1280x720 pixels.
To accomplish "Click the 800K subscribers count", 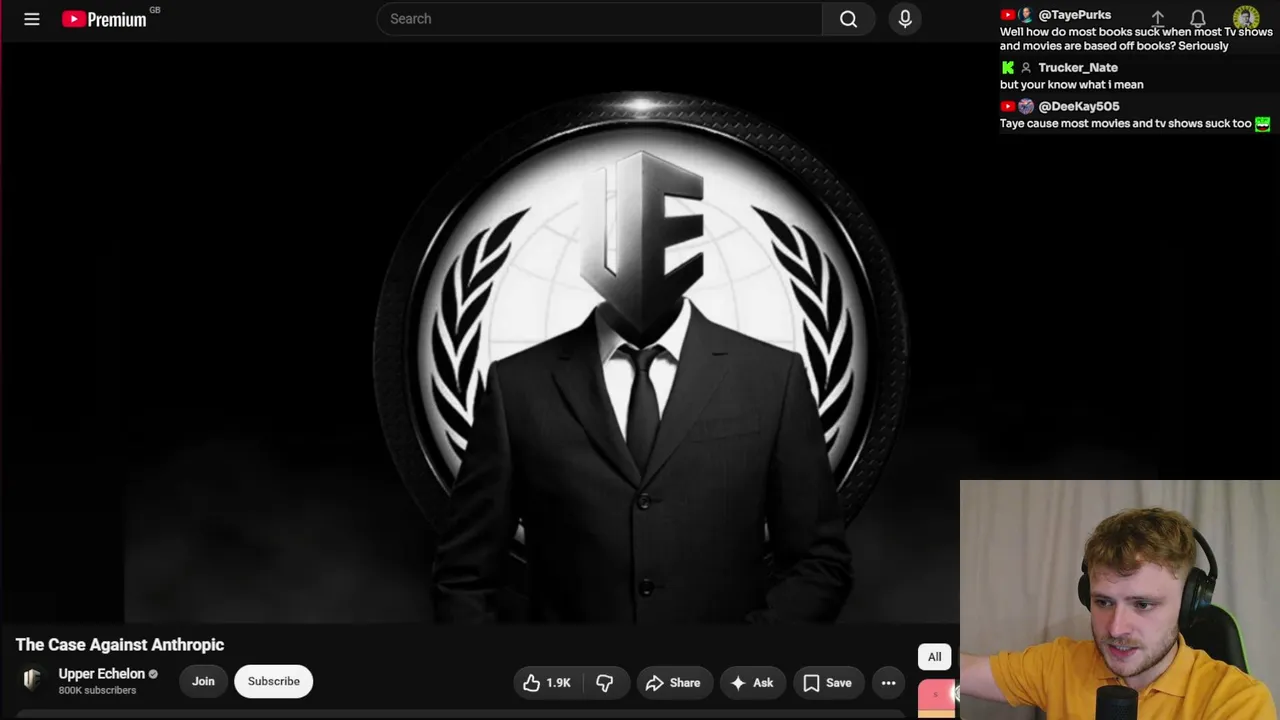I will (97, 691).
